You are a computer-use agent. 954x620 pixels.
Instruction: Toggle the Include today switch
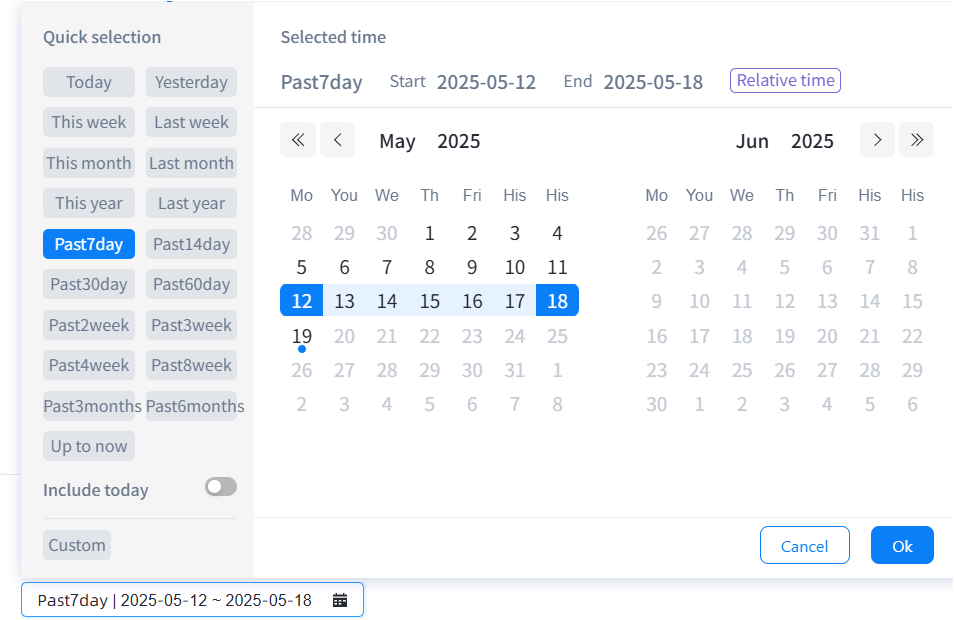[220, 487]
